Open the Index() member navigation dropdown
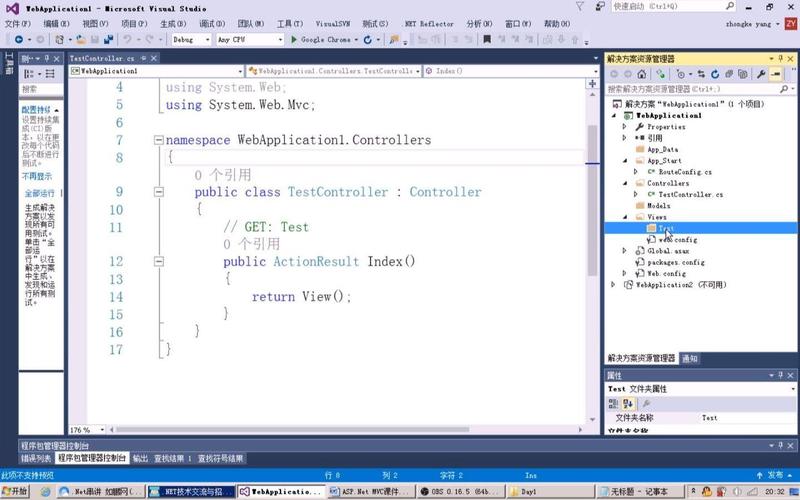 [595, 71]
